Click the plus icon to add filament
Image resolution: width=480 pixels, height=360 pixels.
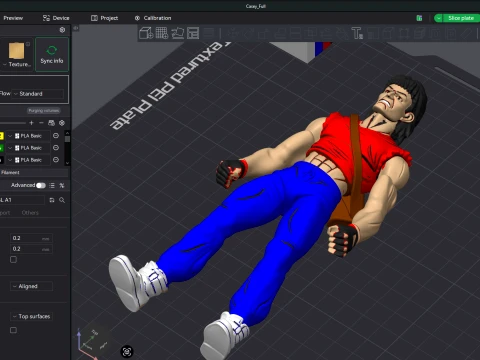coord(31,123)
